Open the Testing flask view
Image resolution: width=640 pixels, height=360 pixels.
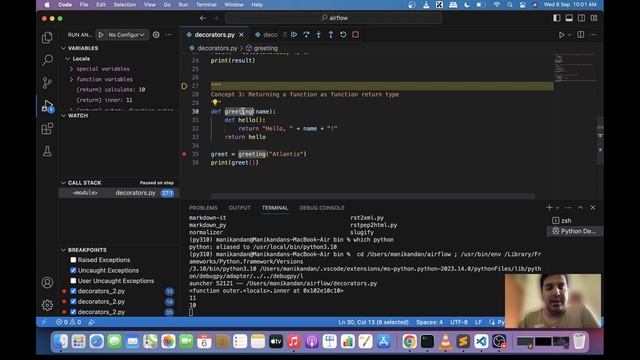(47, 151)
